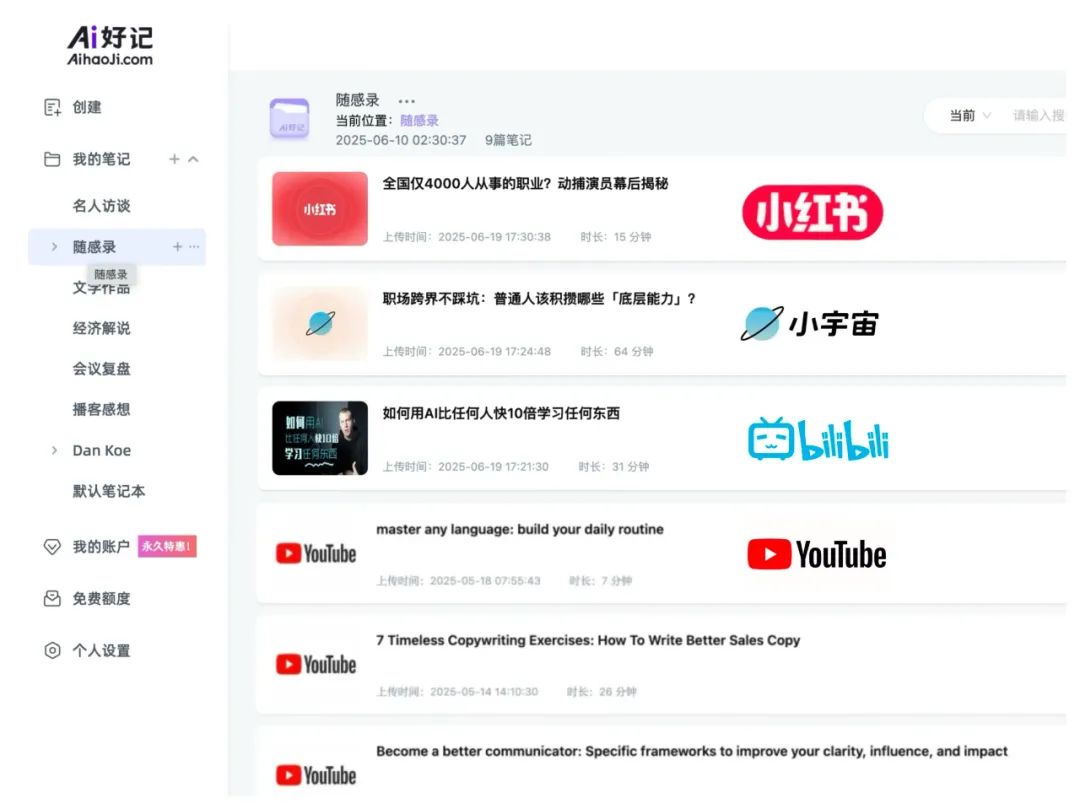Viewport: 1080px width, 809px height.
Task: Open the 经济解说 notebook
Action: [101, 328]
